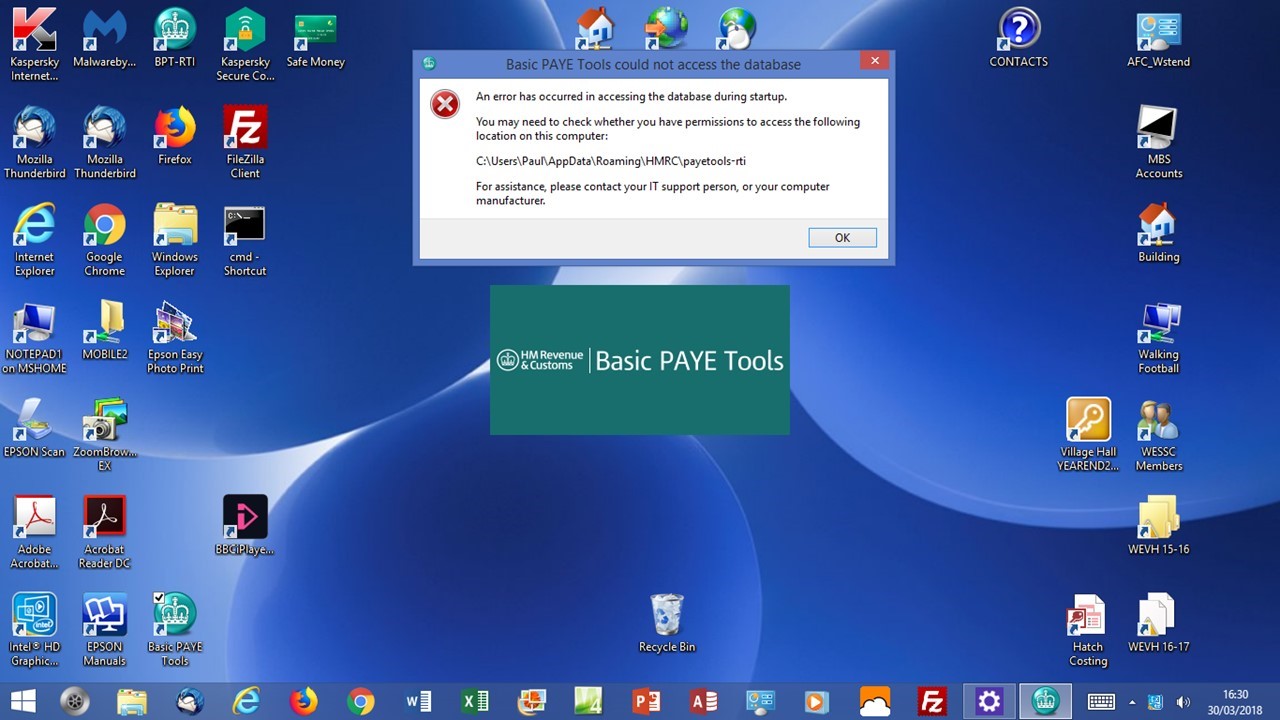Image resolution: width=1280 pixels, height=720 pixels.
Task: Select the Kaspersky Secure Connection desktop icon
Action: pos(245,45)
